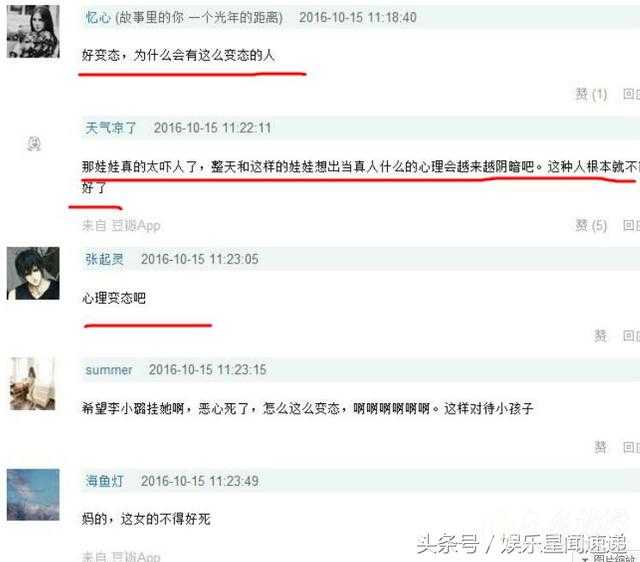Click the 天气凉了 small avatar icon
Image resolution: width=640 pixels, height=562 pixels.
[x=33, y=144]
